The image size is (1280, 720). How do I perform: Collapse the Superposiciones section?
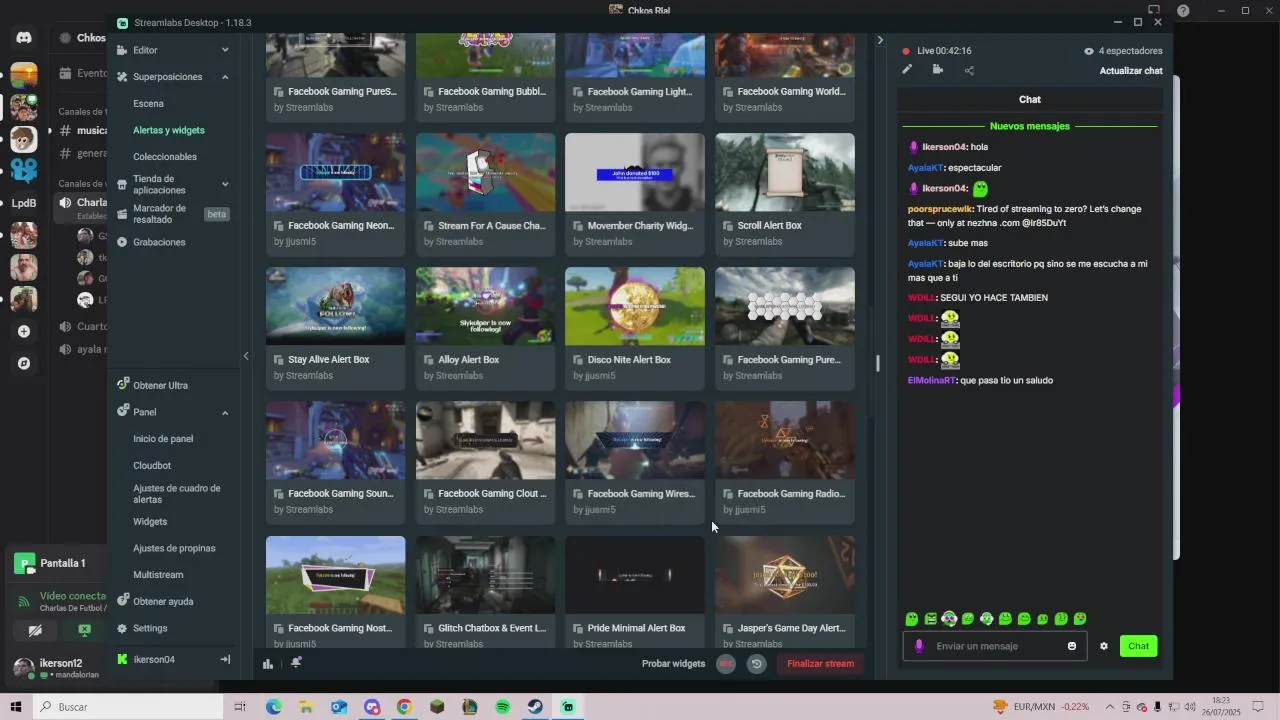click(x=225, y=77)
